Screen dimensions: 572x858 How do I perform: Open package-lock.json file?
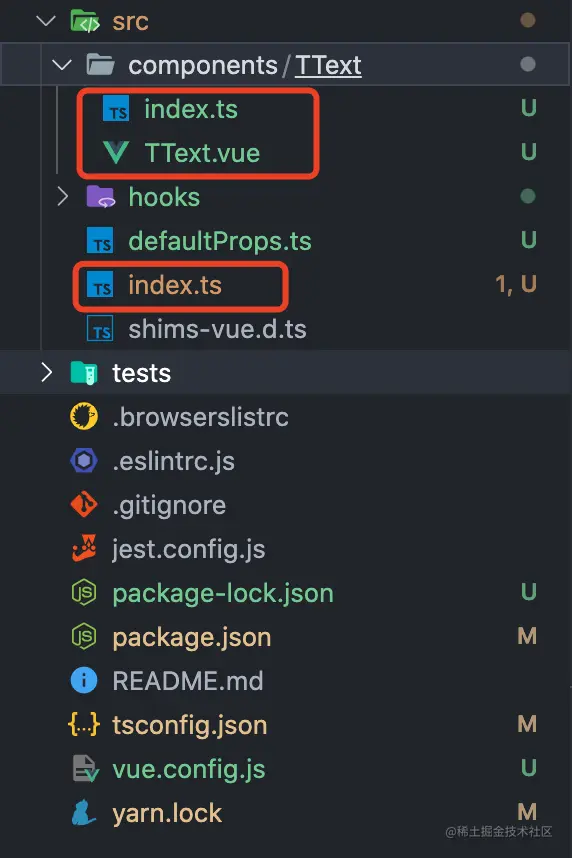223,593
